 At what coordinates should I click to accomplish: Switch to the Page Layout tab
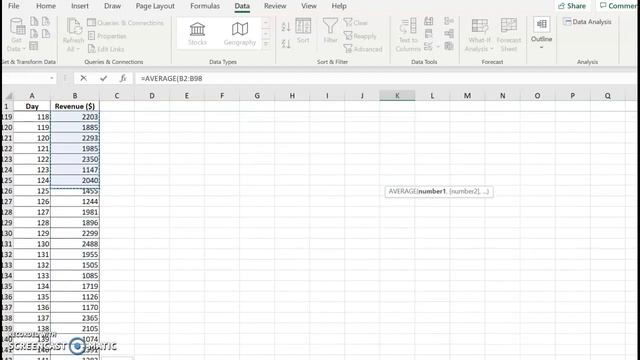155,6
